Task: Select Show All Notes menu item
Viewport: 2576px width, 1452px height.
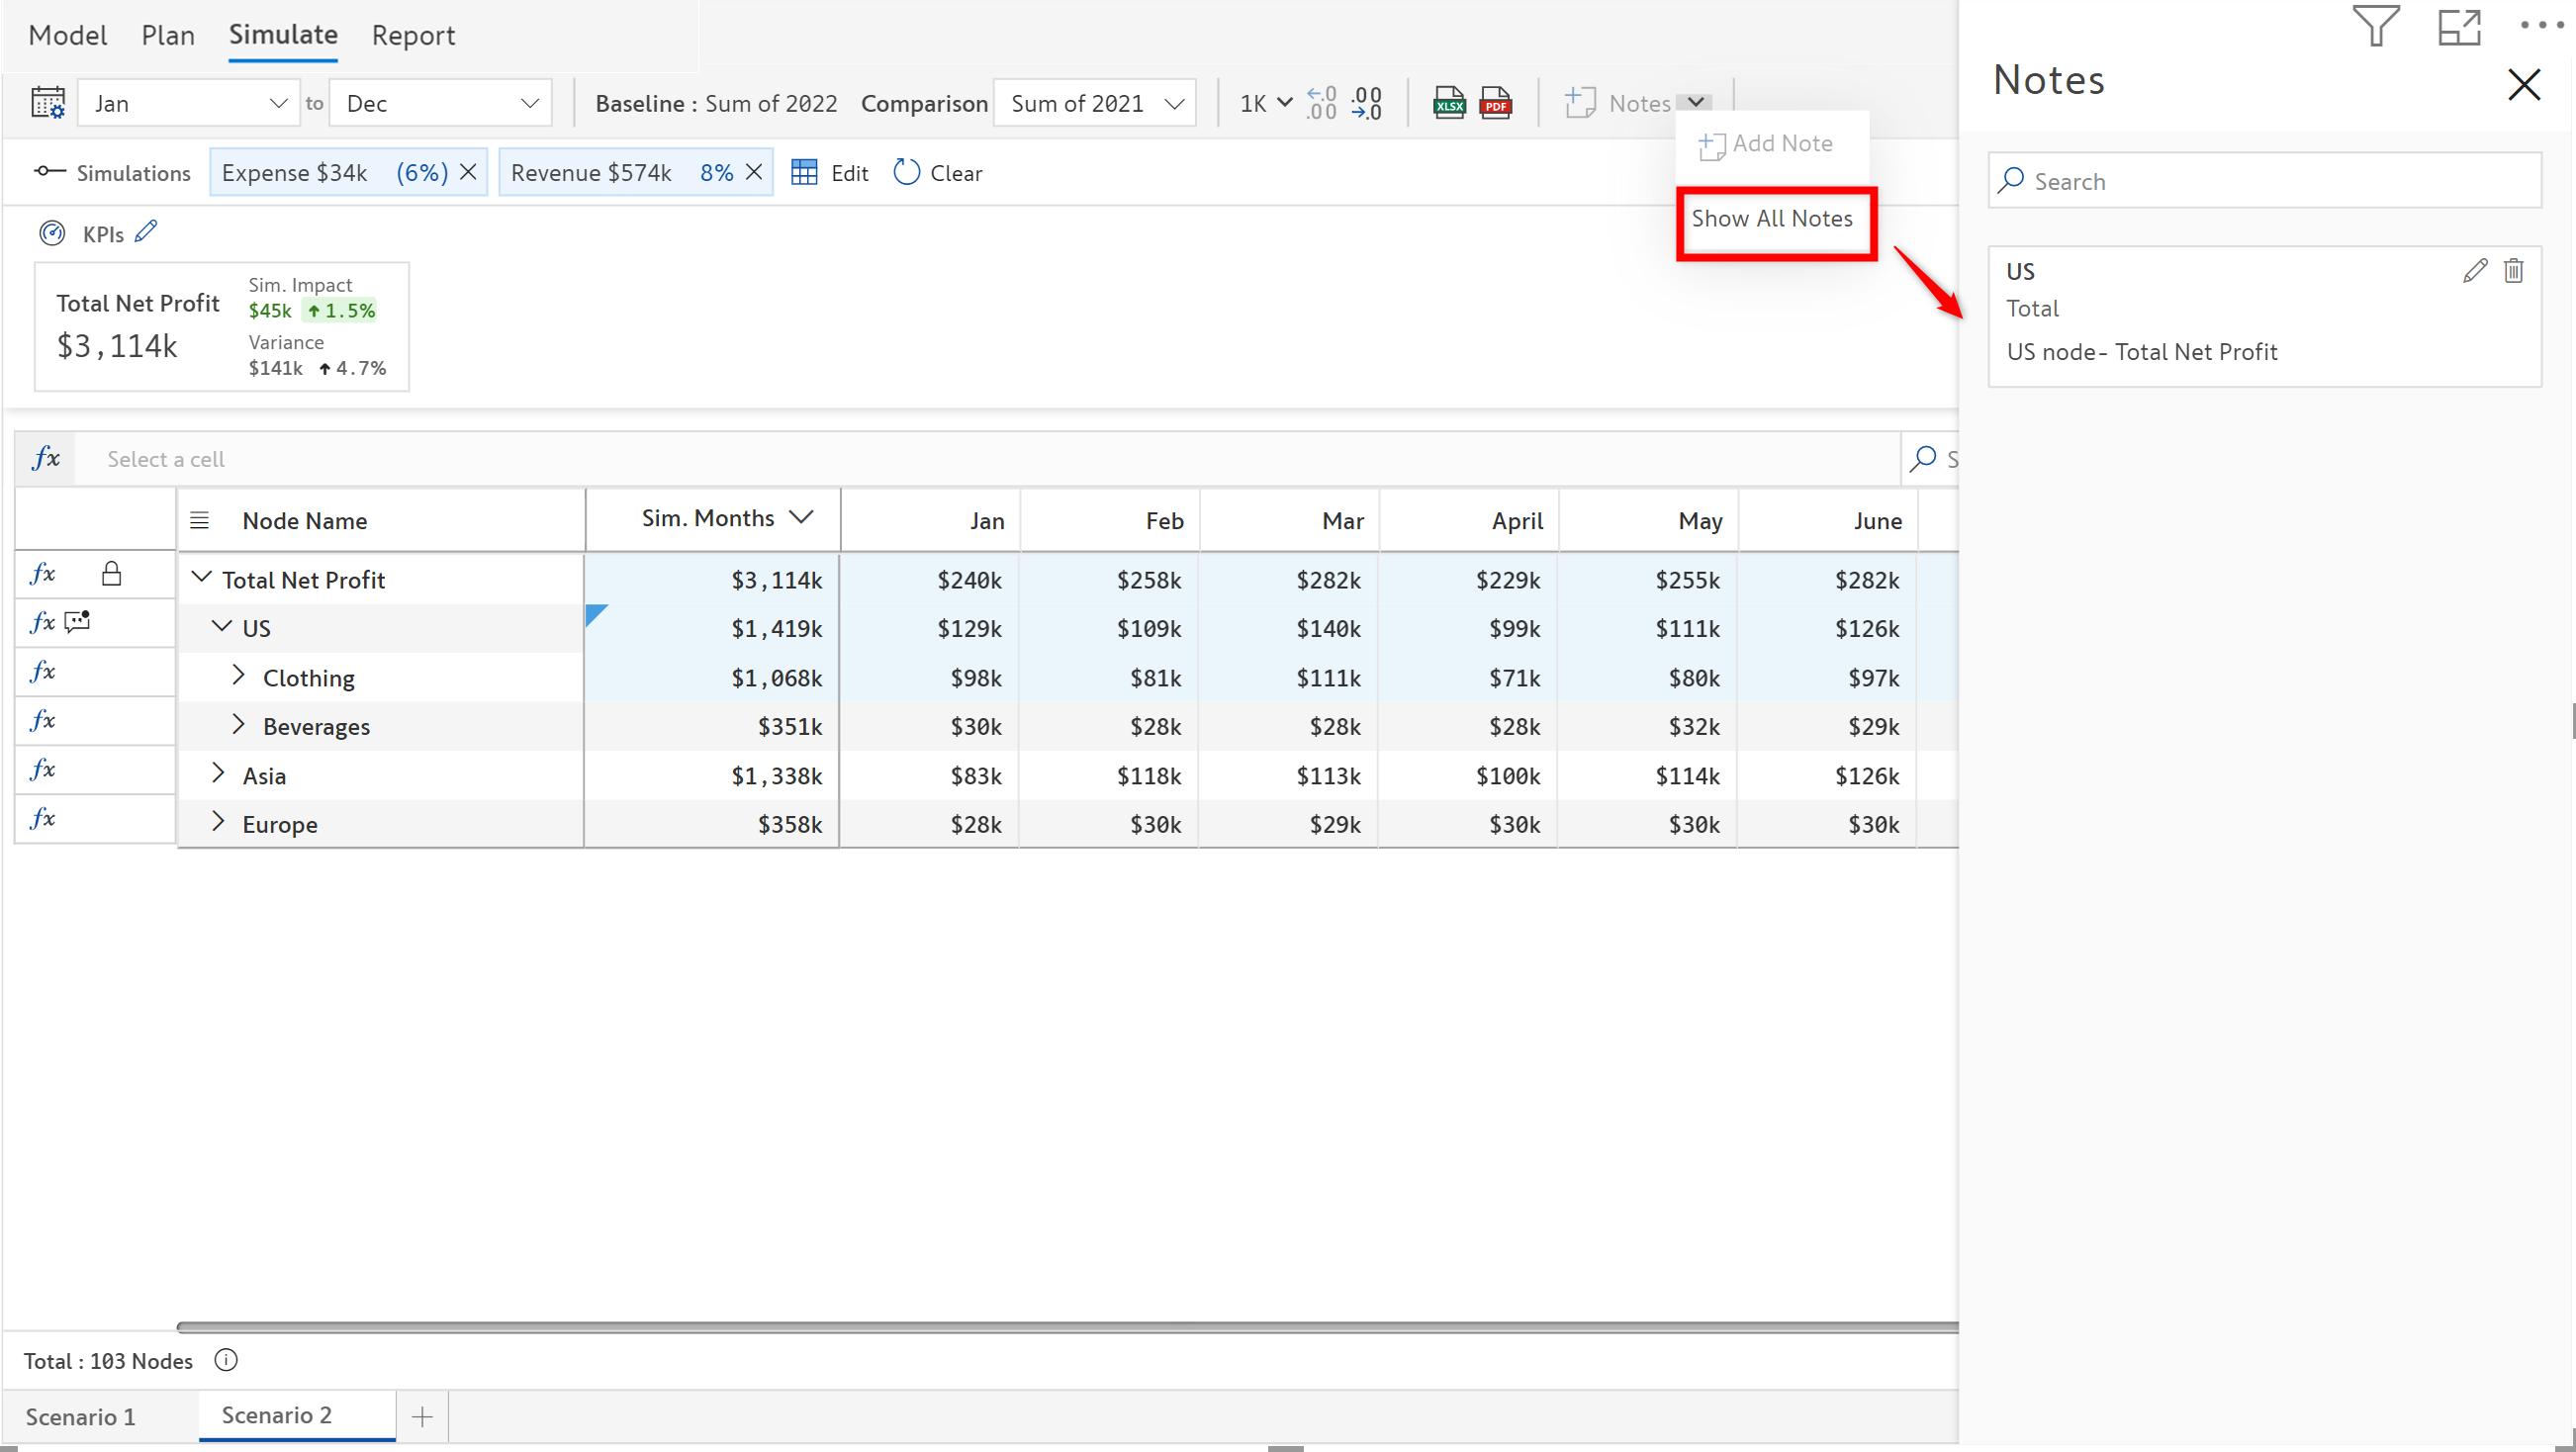Action: pos(1771,219)
